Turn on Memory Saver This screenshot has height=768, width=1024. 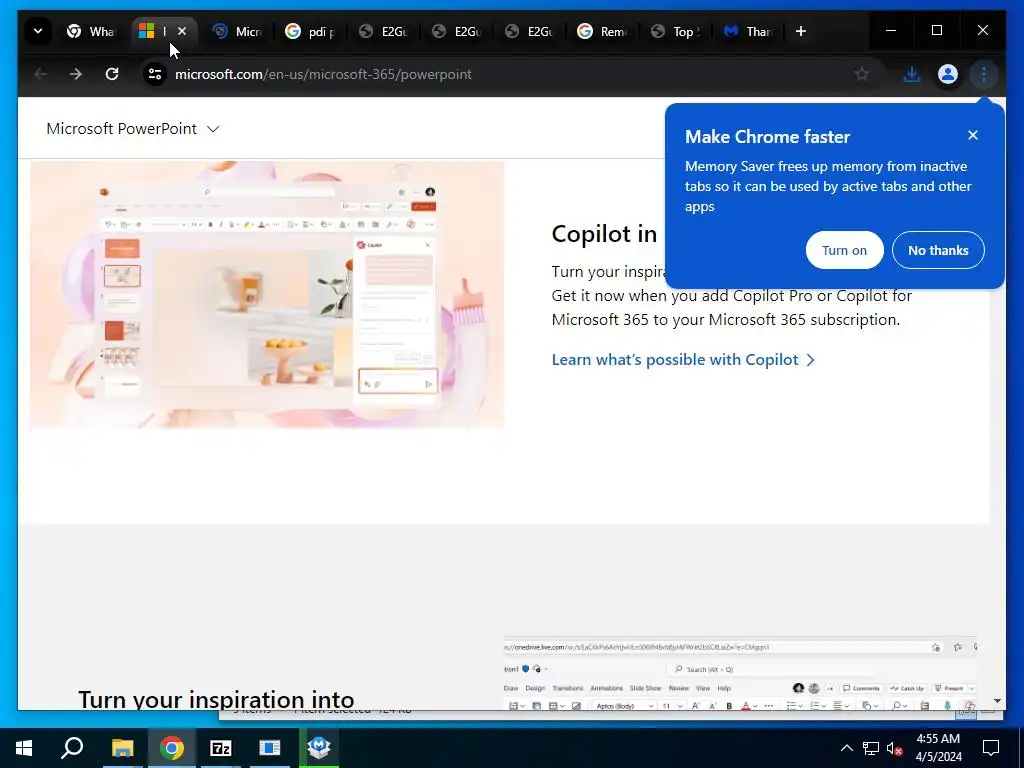coord(844,250)
